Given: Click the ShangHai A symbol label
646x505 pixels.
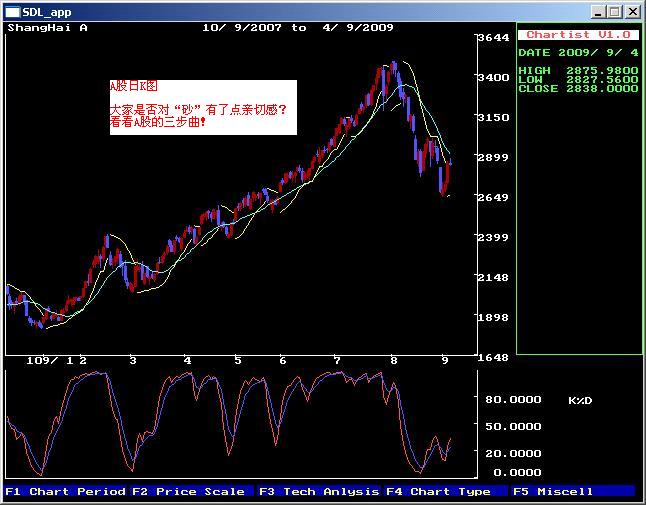Looking at the screenshot, I should (x=47, y=28).
